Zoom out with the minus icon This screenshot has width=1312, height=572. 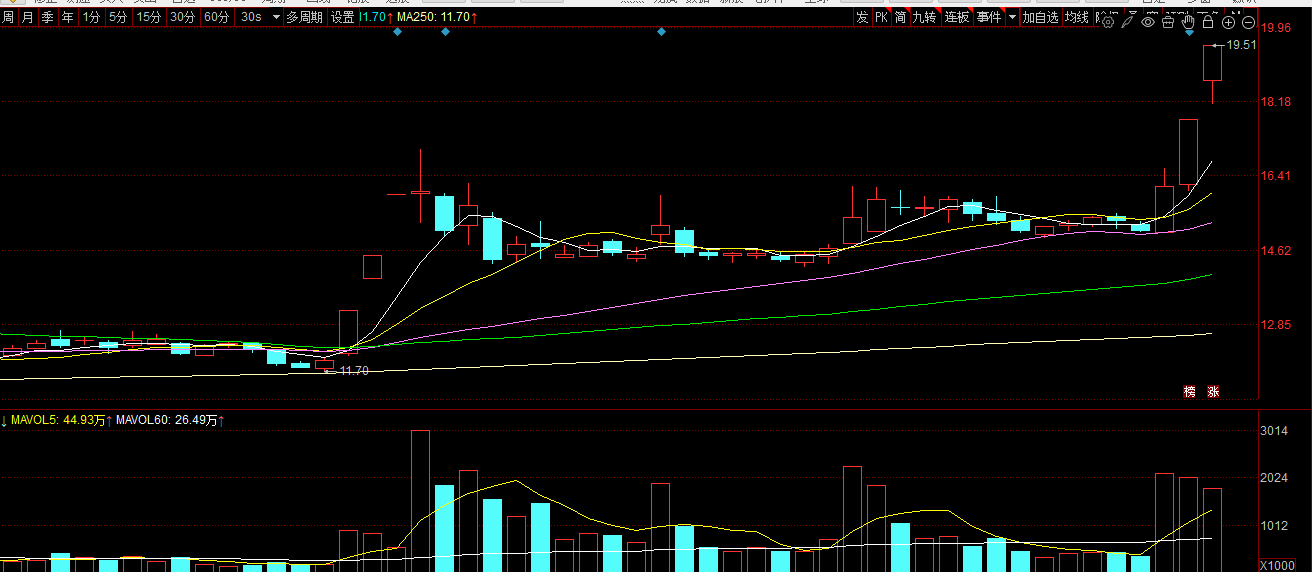point(1249,21)
